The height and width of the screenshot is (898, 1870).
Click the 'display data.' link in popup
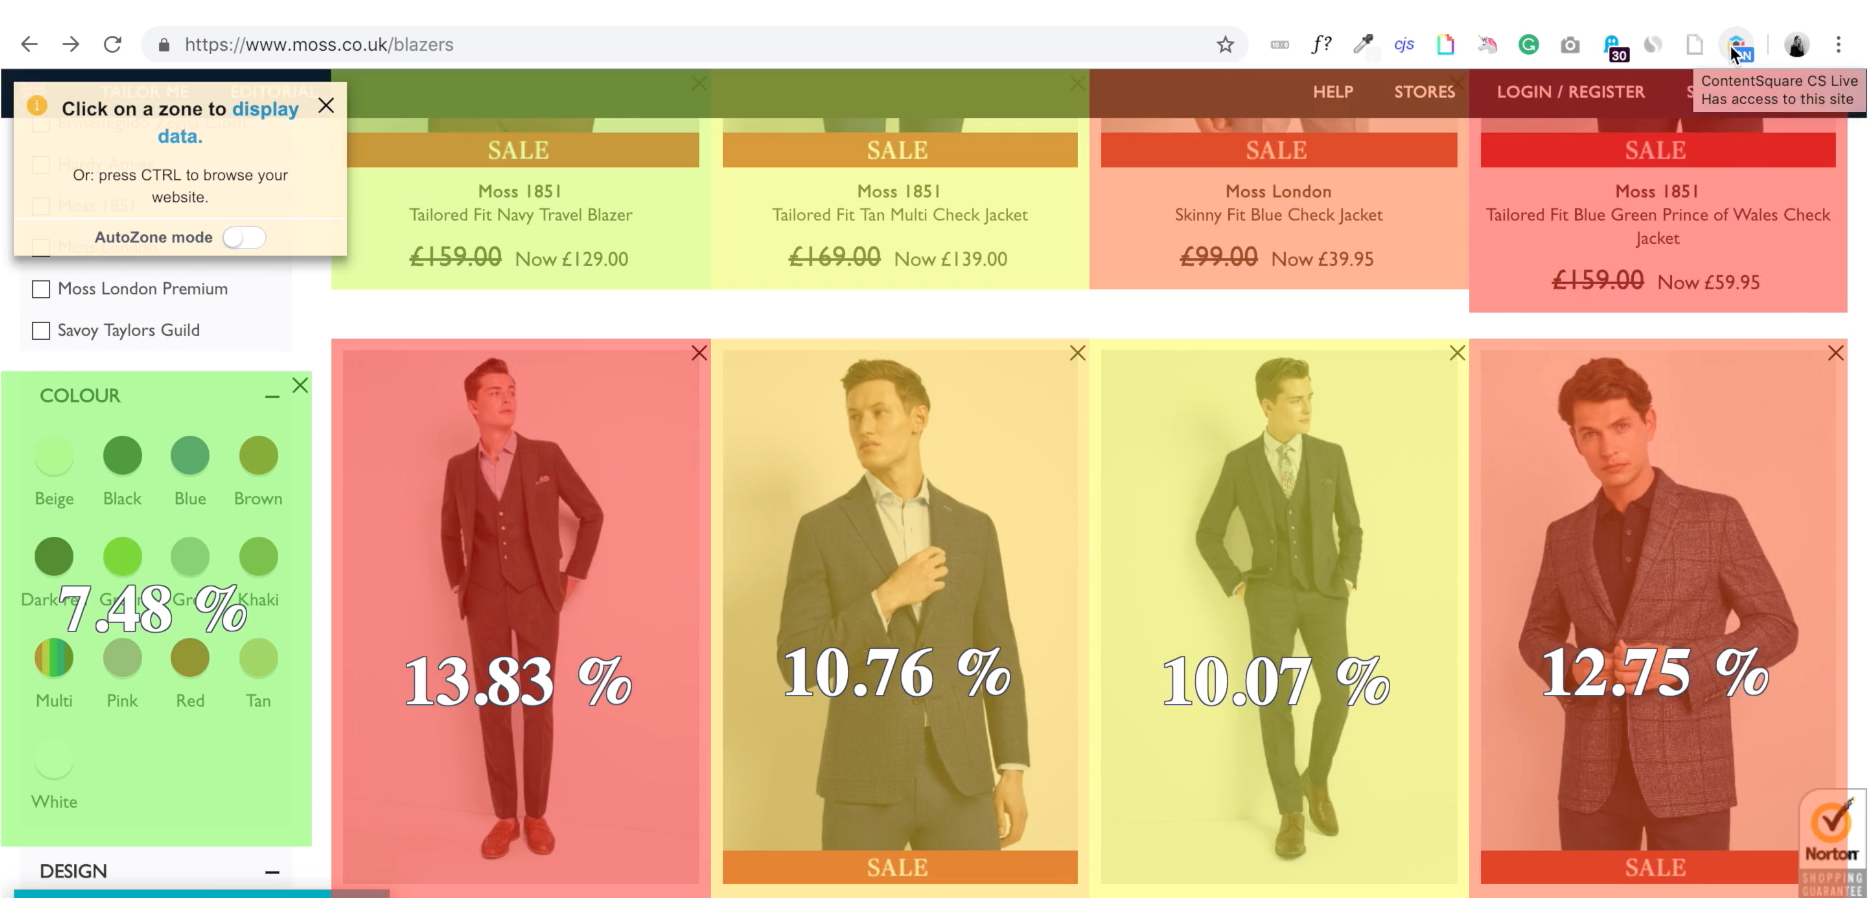click(x=228, y=122)
